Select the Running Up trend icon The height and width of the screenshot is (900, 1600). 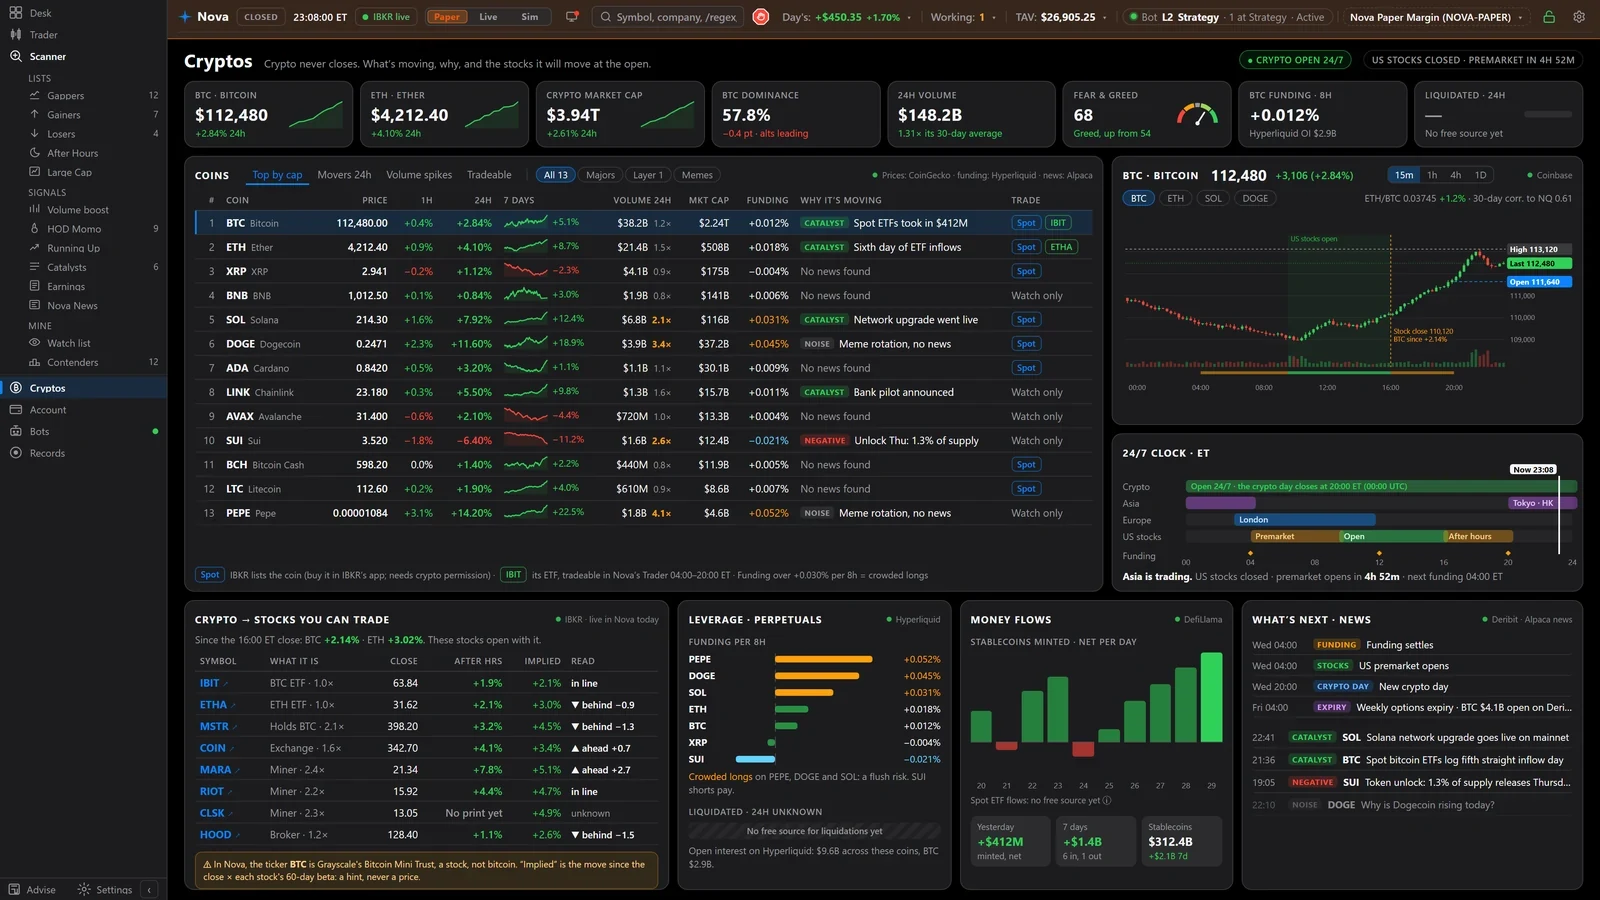pos(35,247)
